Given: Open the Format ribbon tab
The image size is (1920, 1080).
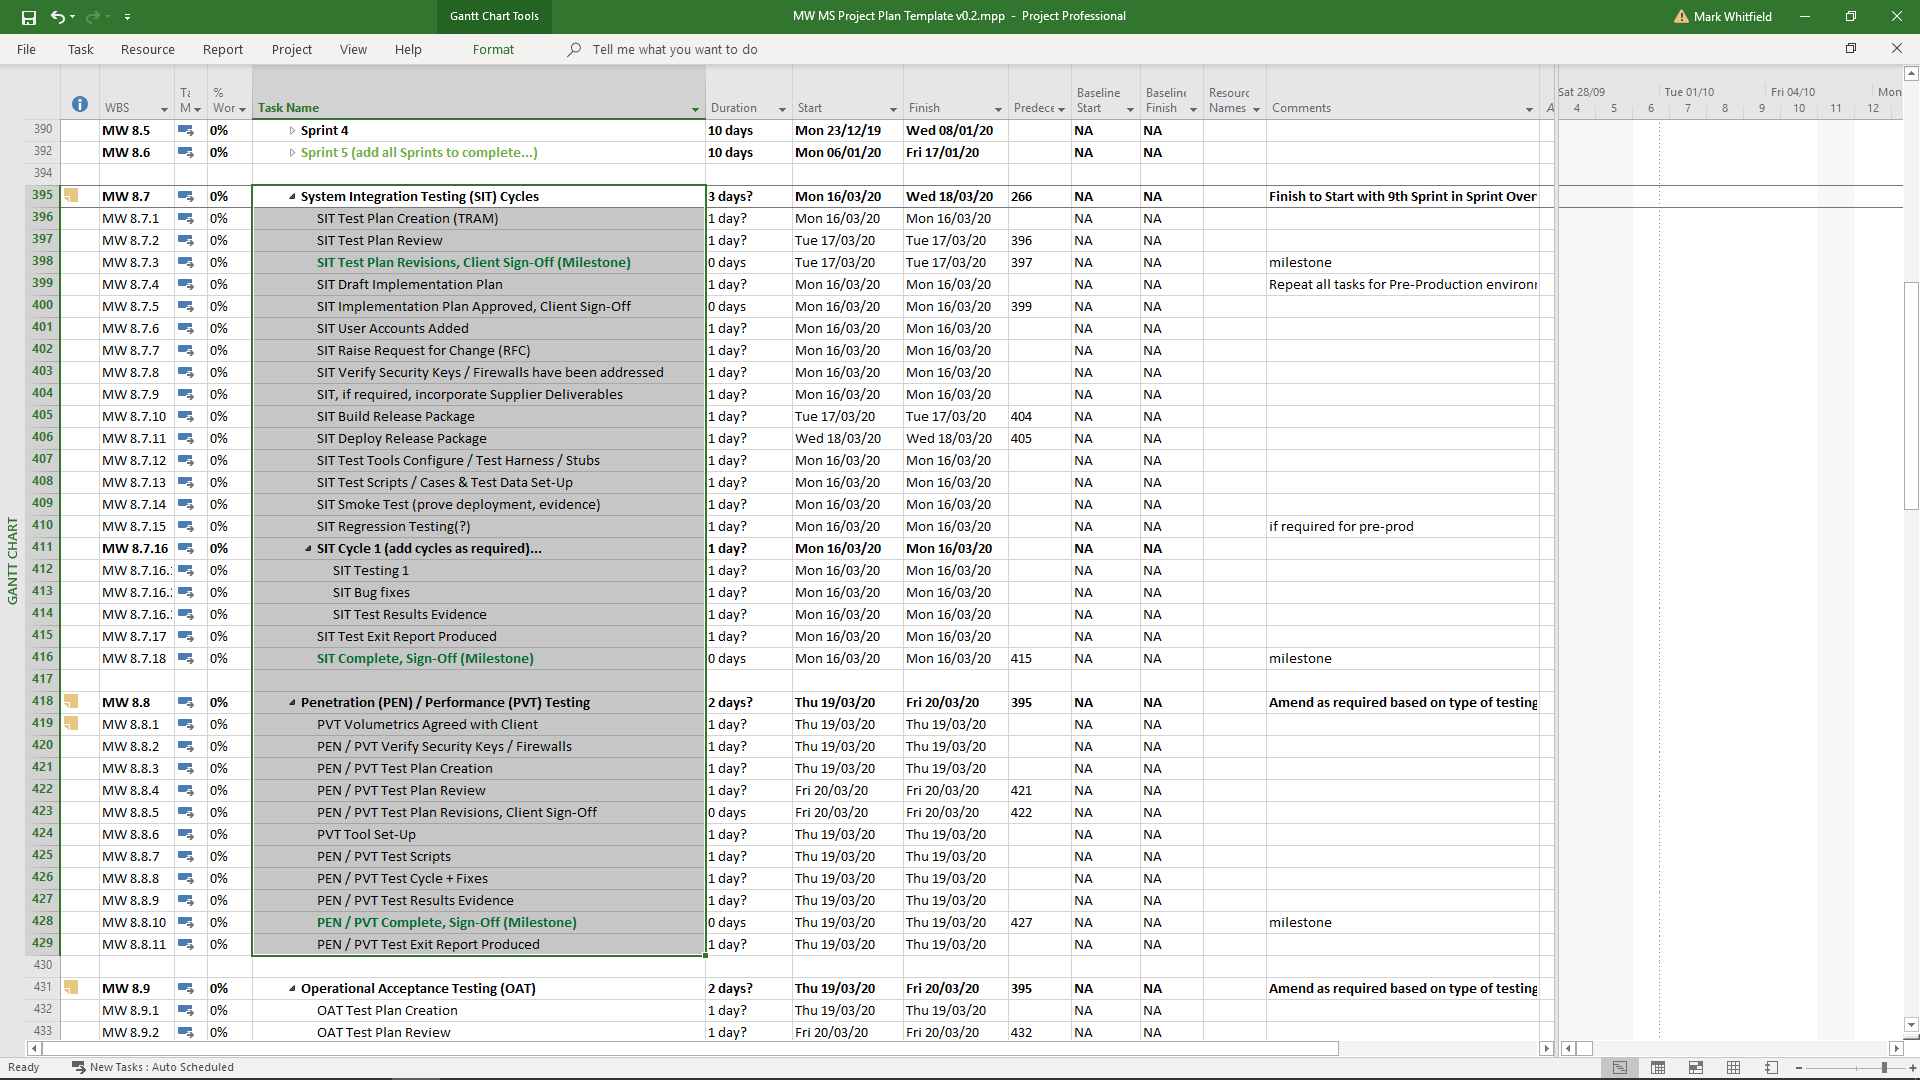Looking at the screenshot, I should tap(493, 49).
